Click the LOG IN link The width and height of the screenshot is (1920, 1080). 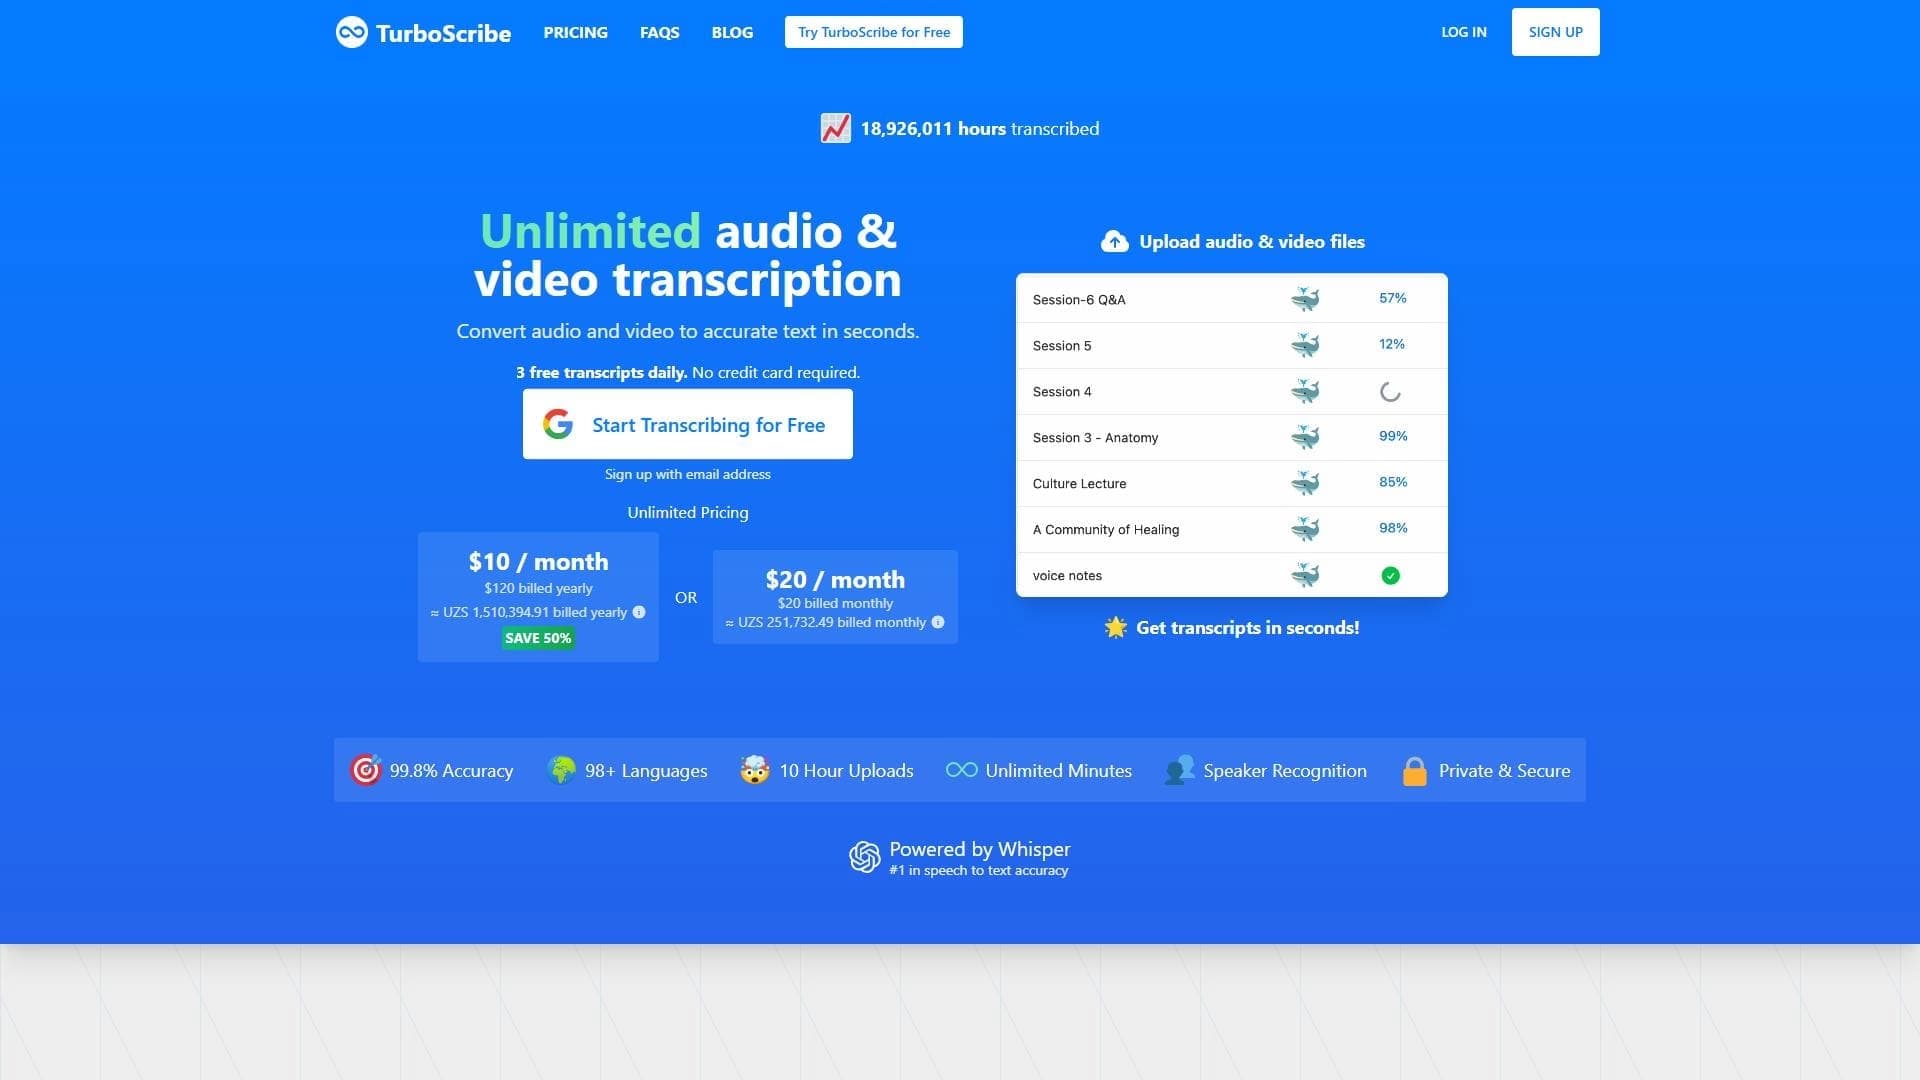(x=1464, y=32)
